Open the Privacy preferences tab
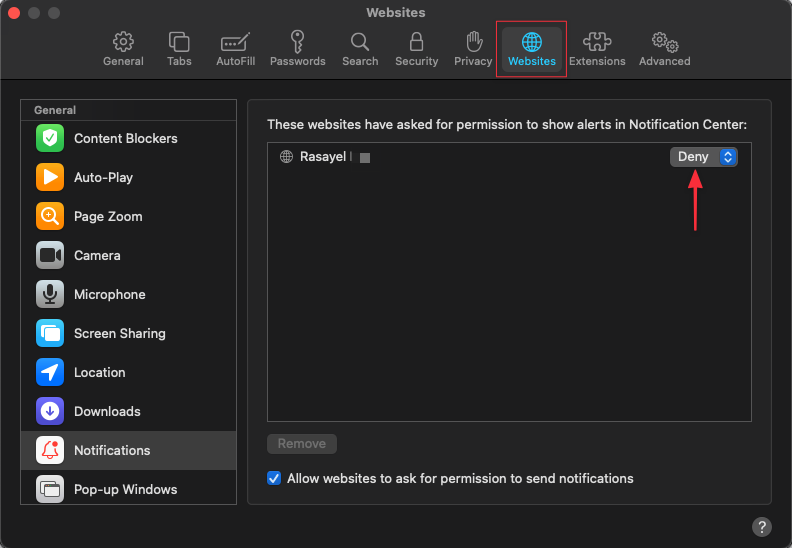 473,49
